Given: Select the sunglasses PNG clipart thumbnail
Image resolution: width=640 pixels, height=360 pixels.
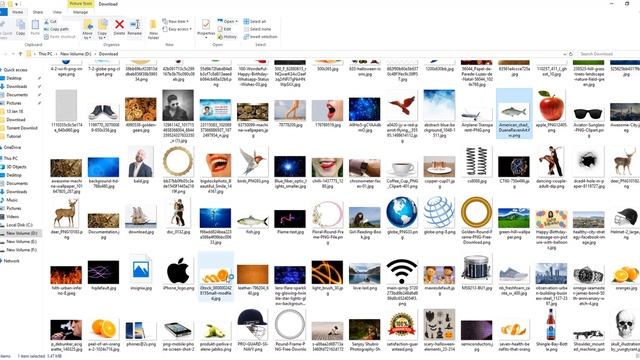Looking at the screenshot, I should pyautogui.click(x=588, y=114).
